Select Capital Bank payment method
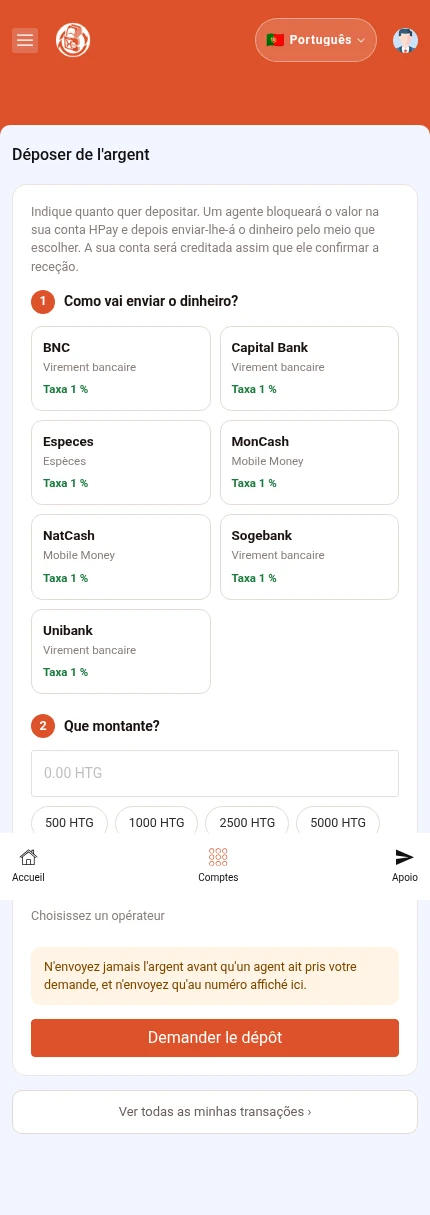This screenshot has height=1215, width=430. [309, 368]
